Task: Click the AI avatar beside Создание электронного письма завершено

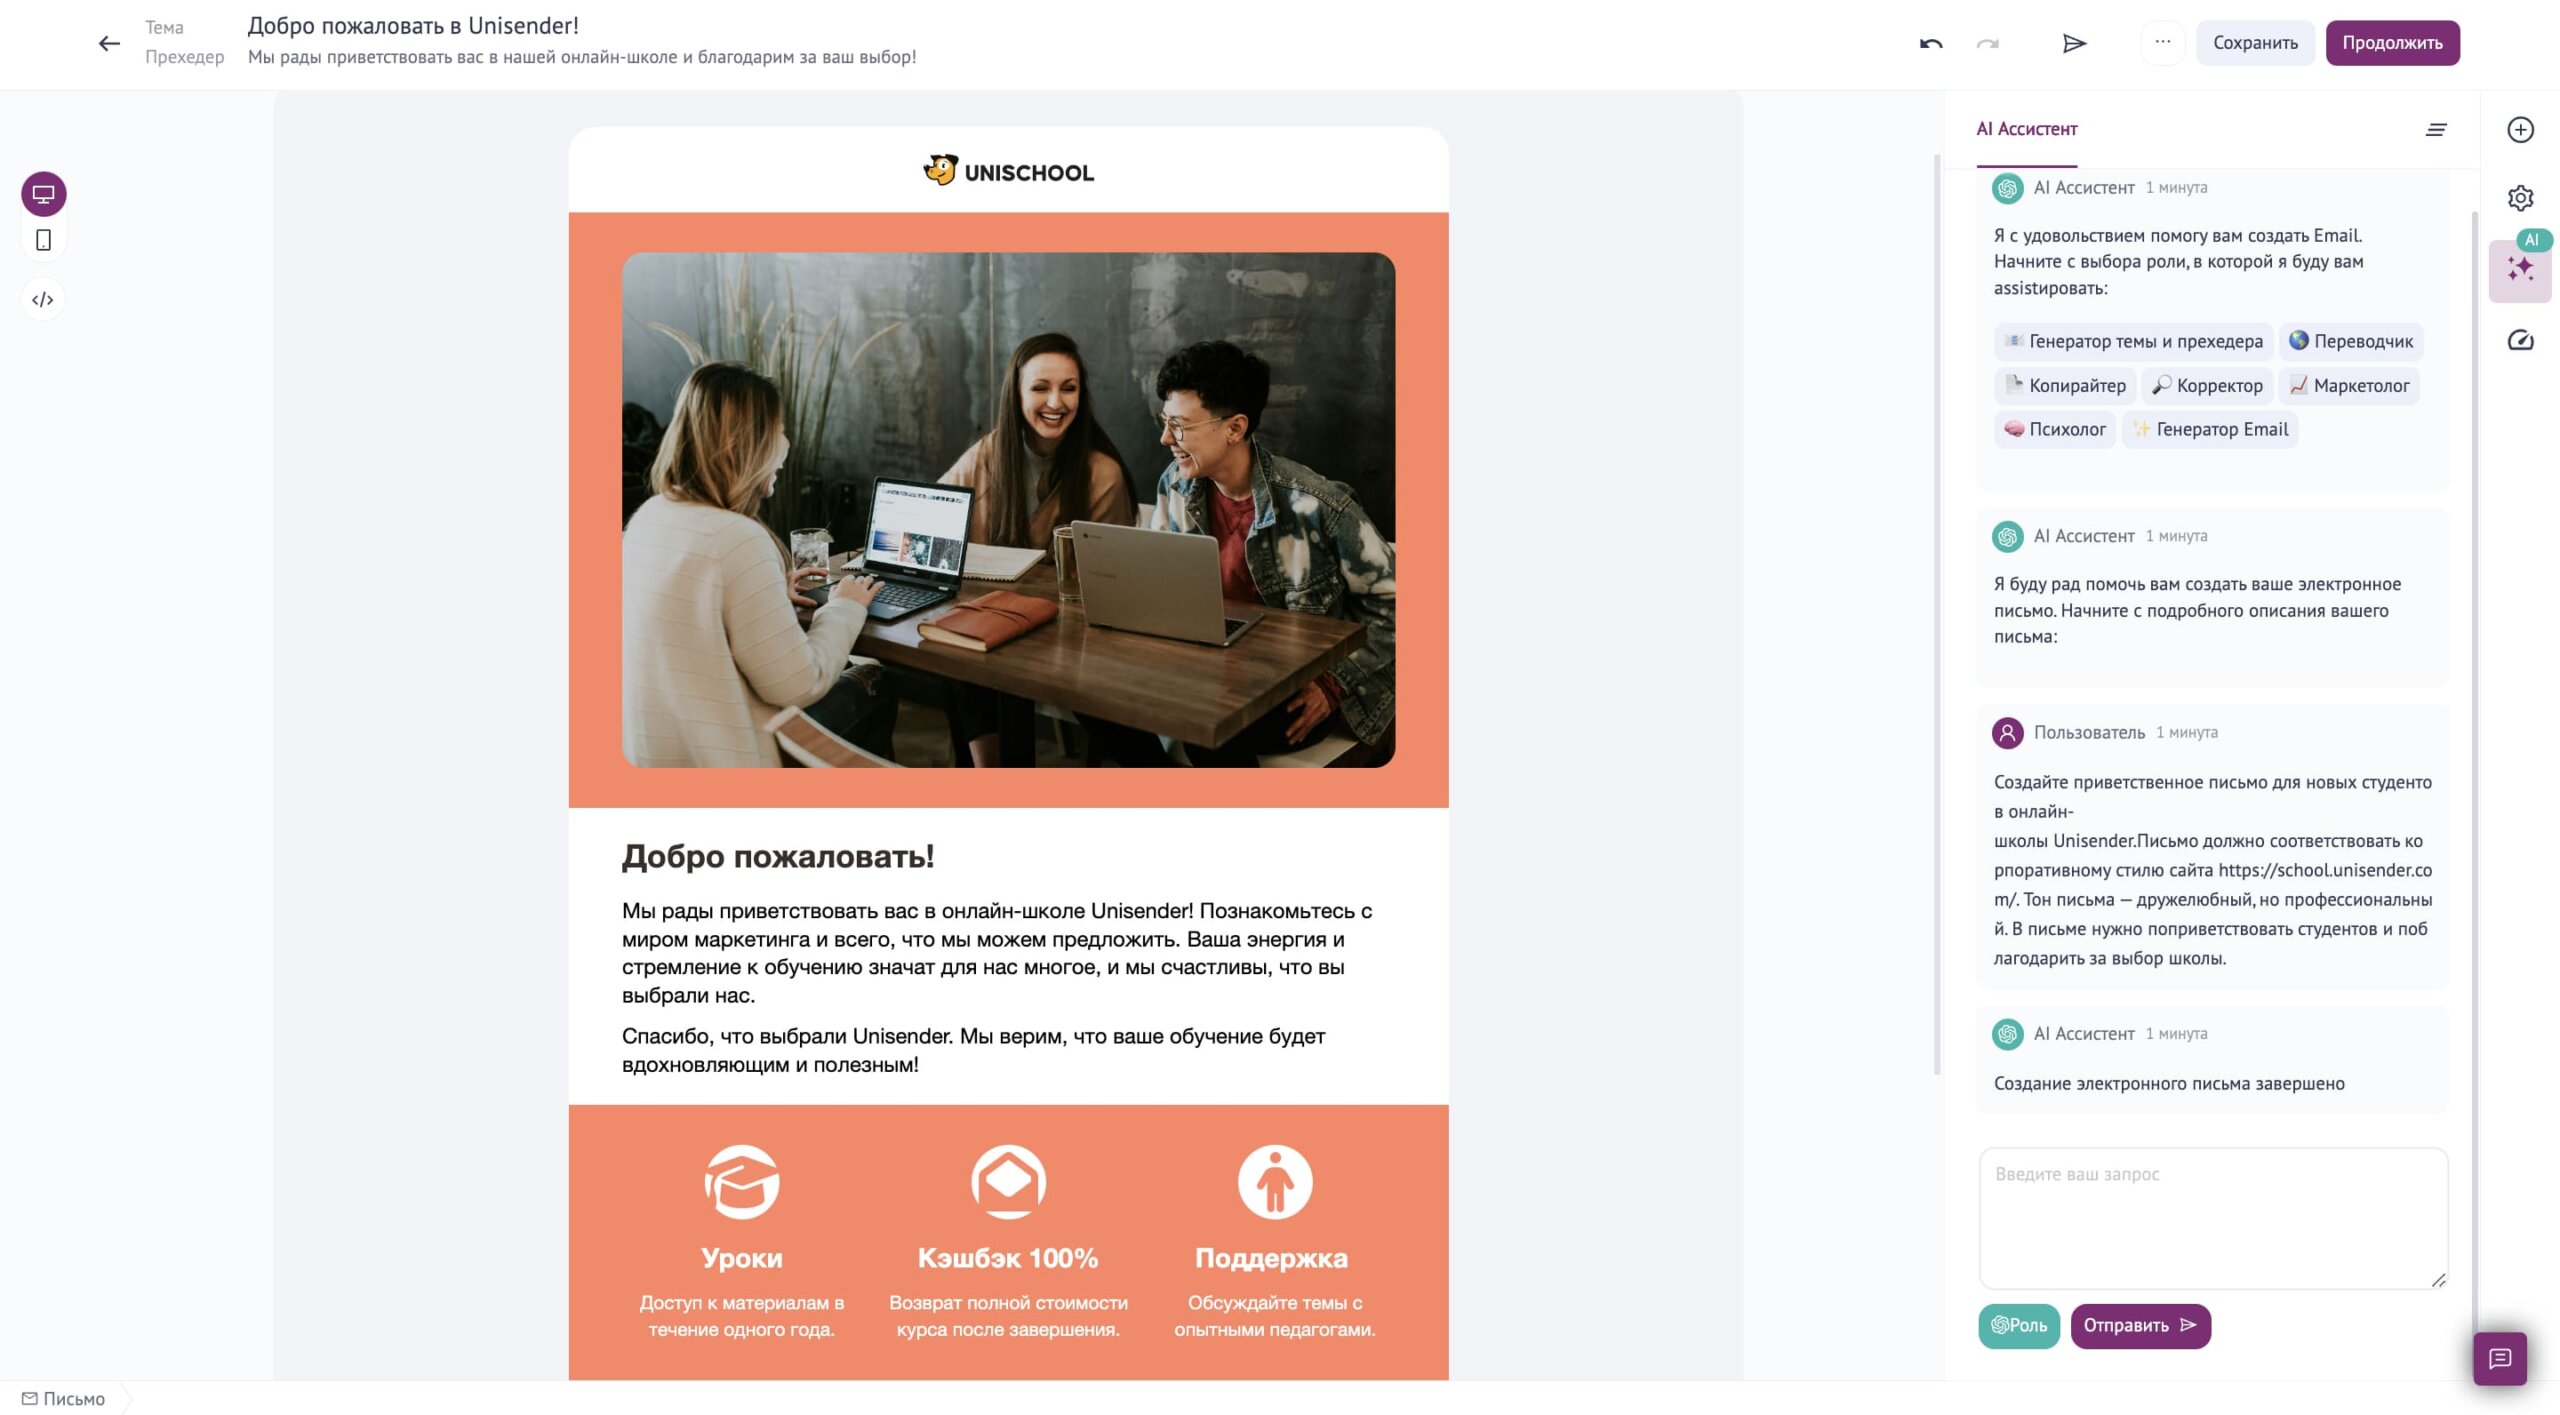Action: pyautogui.click(x=2006, y=1033)
